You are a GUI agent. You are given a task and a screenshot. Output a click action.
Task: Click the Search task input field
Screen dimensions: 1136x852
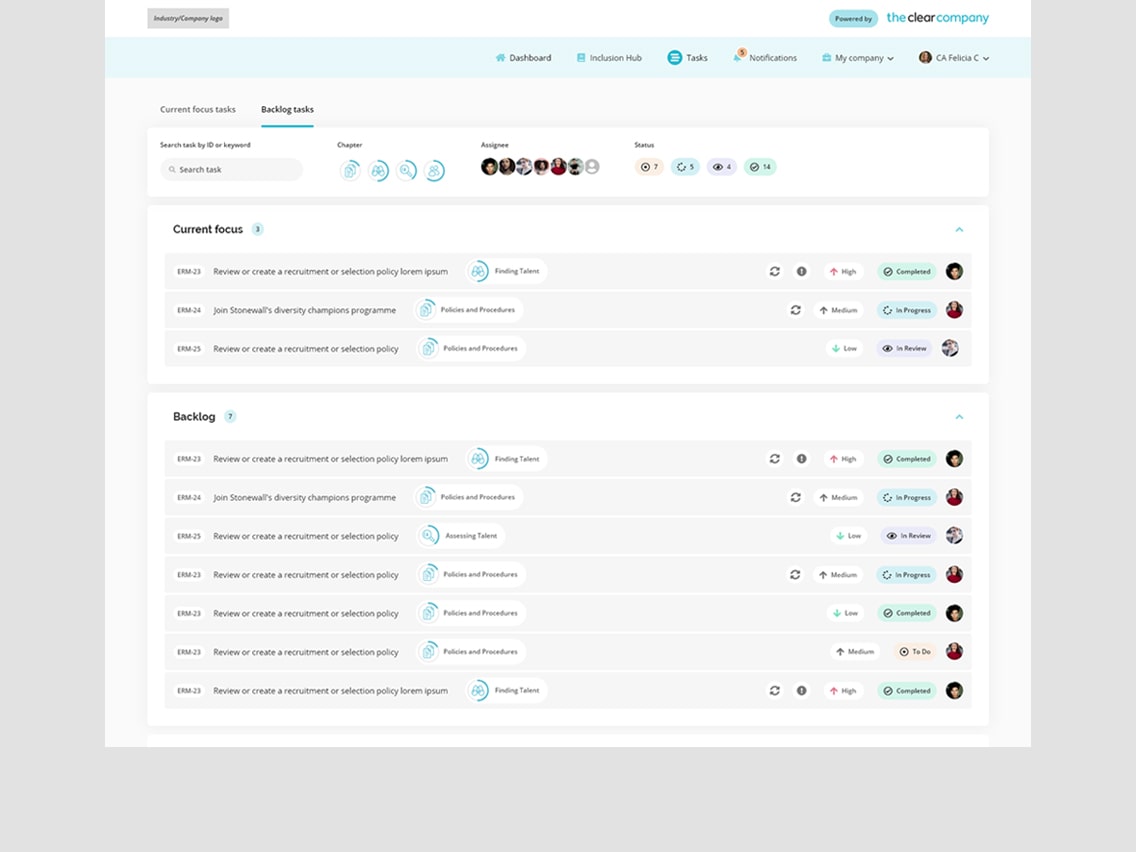click(232, 170)
